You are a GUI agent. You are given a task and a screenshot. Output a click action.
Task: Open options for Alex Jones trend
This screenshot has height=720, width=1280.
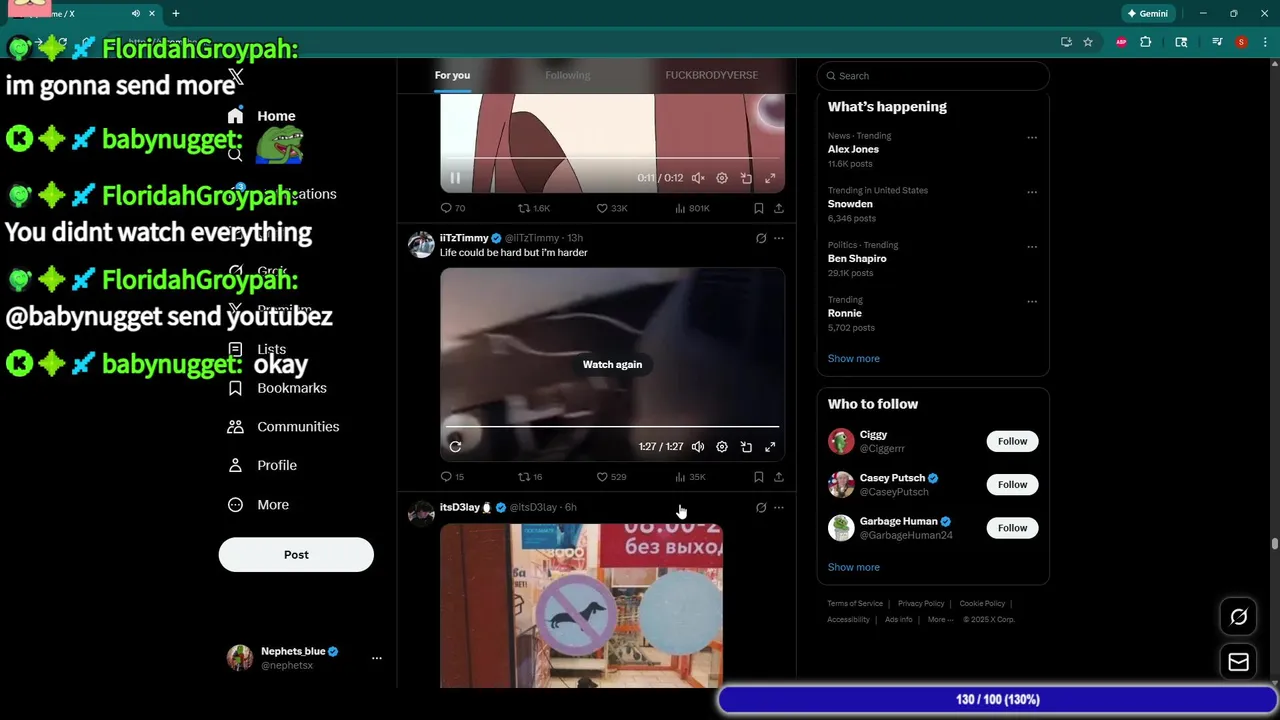tap(1032, 138)
